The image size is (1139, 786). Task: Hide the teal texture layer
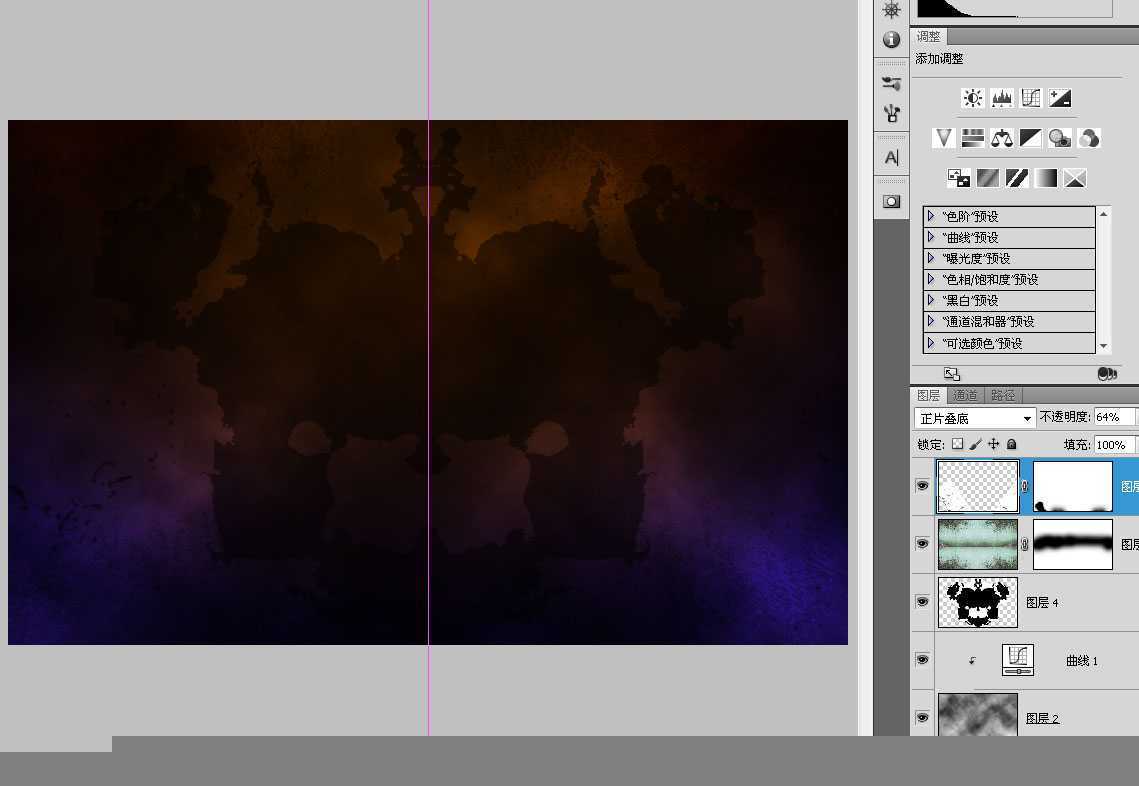point(923,543)
